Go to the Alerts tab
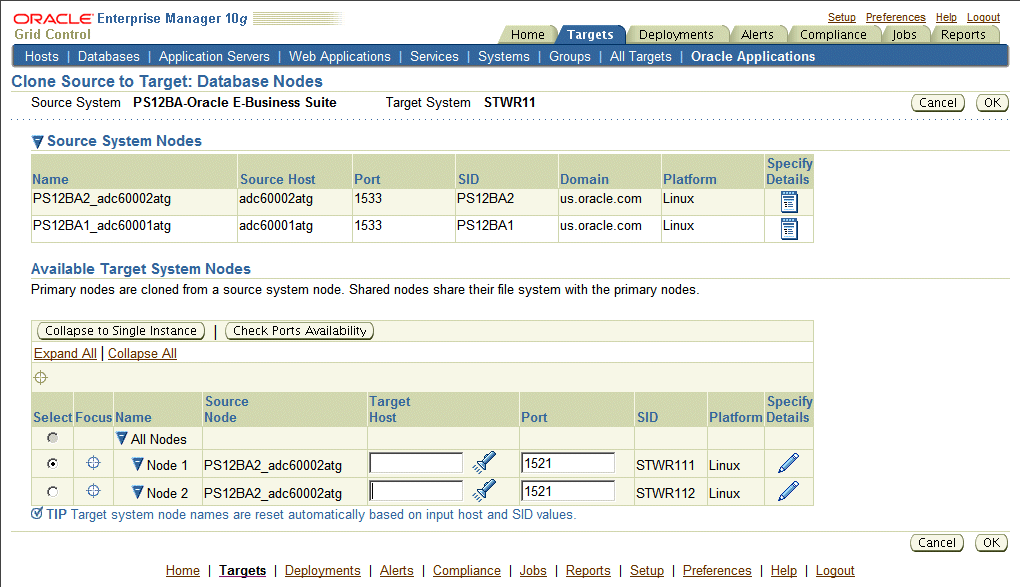Viewport: 1020px width, 587px height. click(x=757, y=34)
